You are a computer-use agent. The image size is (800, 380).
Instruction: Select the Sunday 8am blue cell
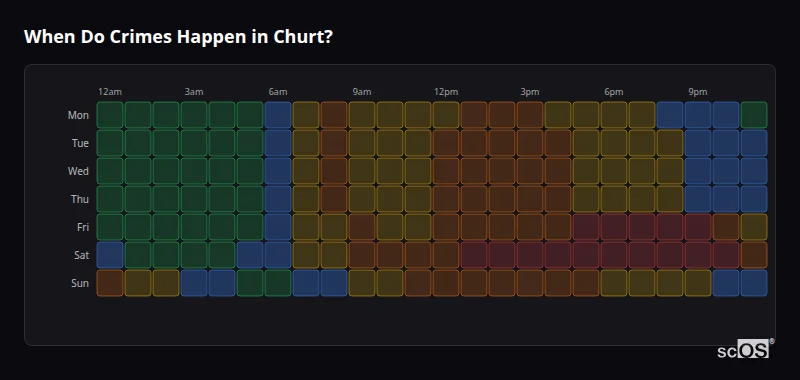tap(334, 283)
